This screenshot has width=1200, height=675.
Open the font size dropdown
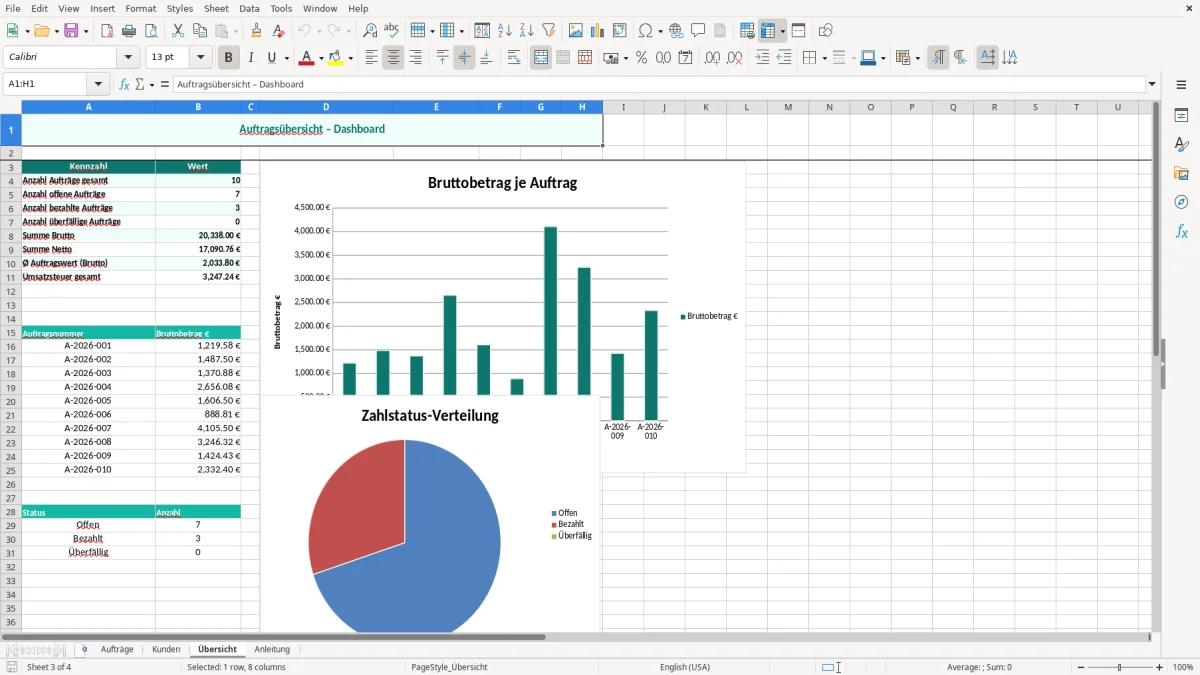click(x=201, y=58)
